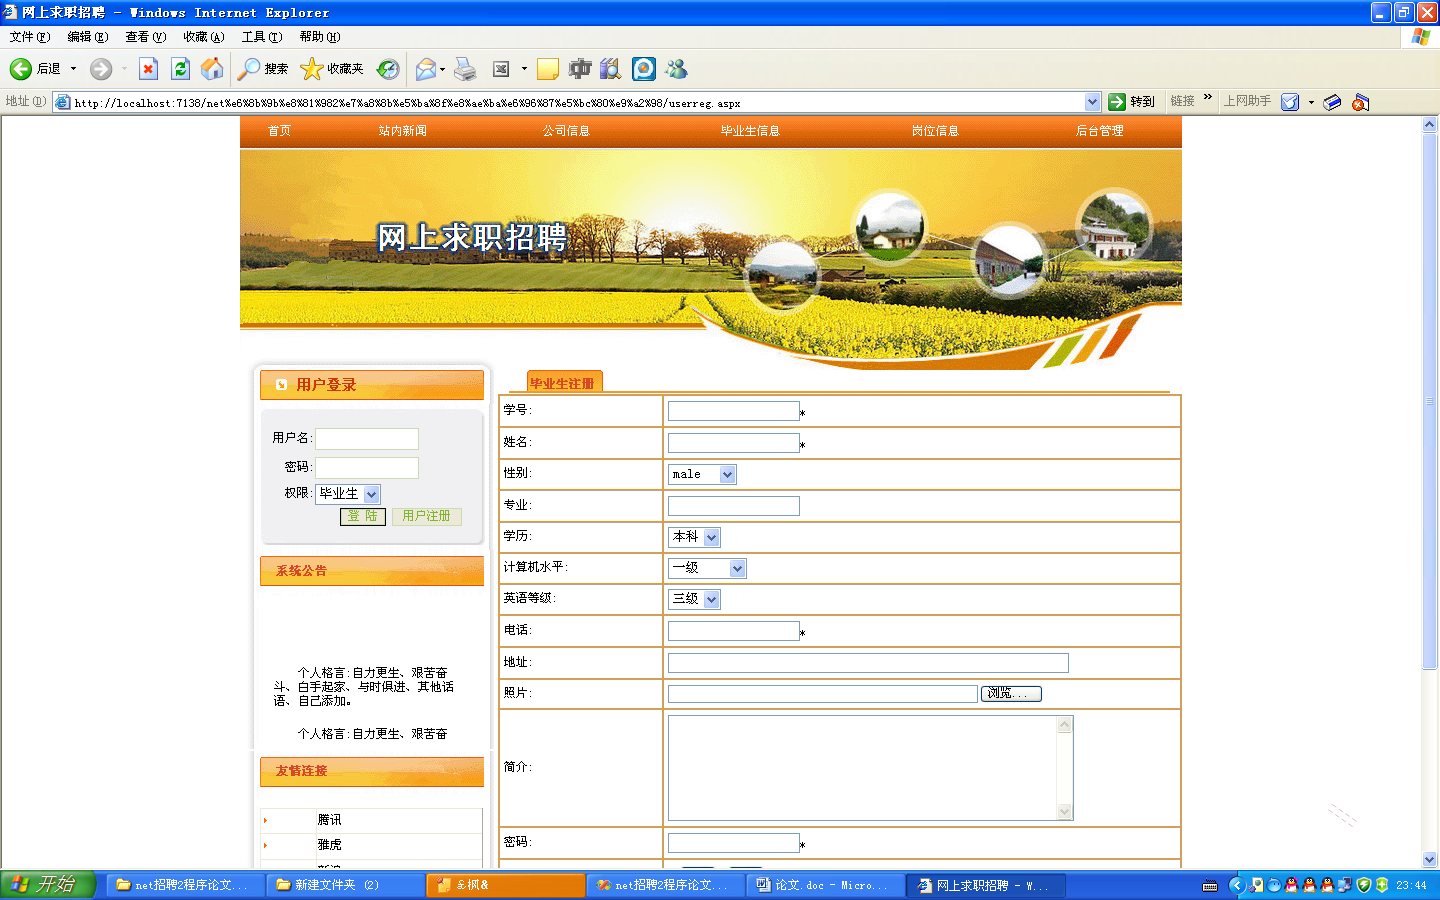Image resolution: width=1440 pixels, height=900 pixels.
Task: Click the 浏览... button next to 照片
Action: click(1010, 693)
